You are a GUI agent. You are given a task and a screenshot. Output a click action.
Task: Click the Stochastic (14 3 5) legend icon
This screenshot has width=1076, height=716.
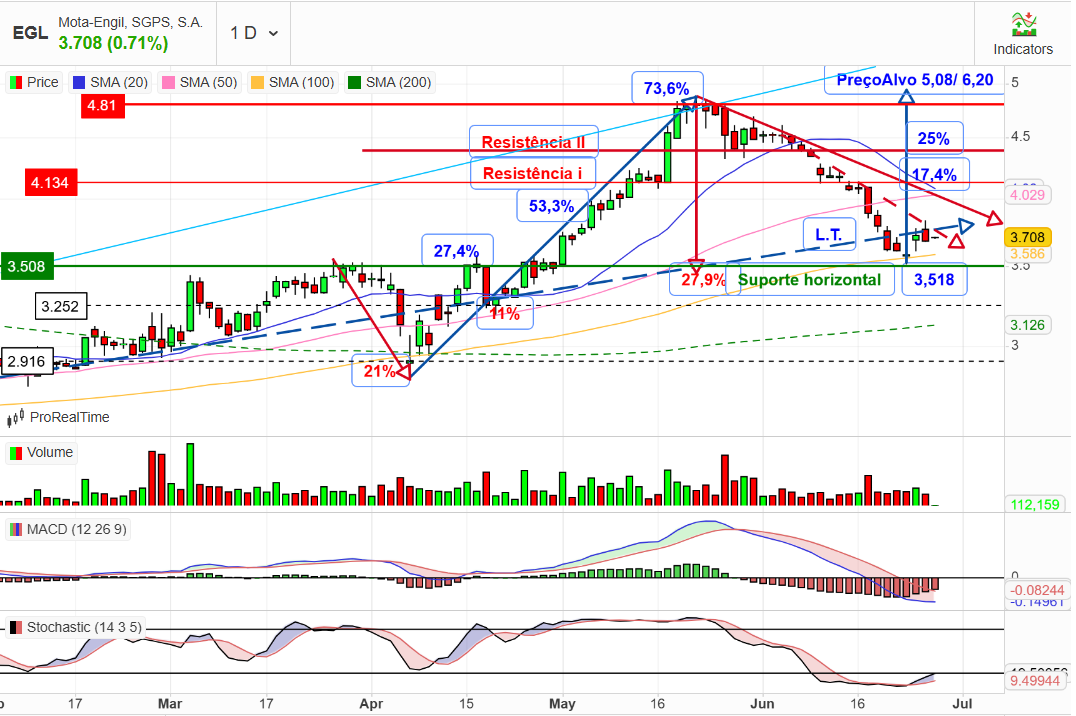[15, 627]
